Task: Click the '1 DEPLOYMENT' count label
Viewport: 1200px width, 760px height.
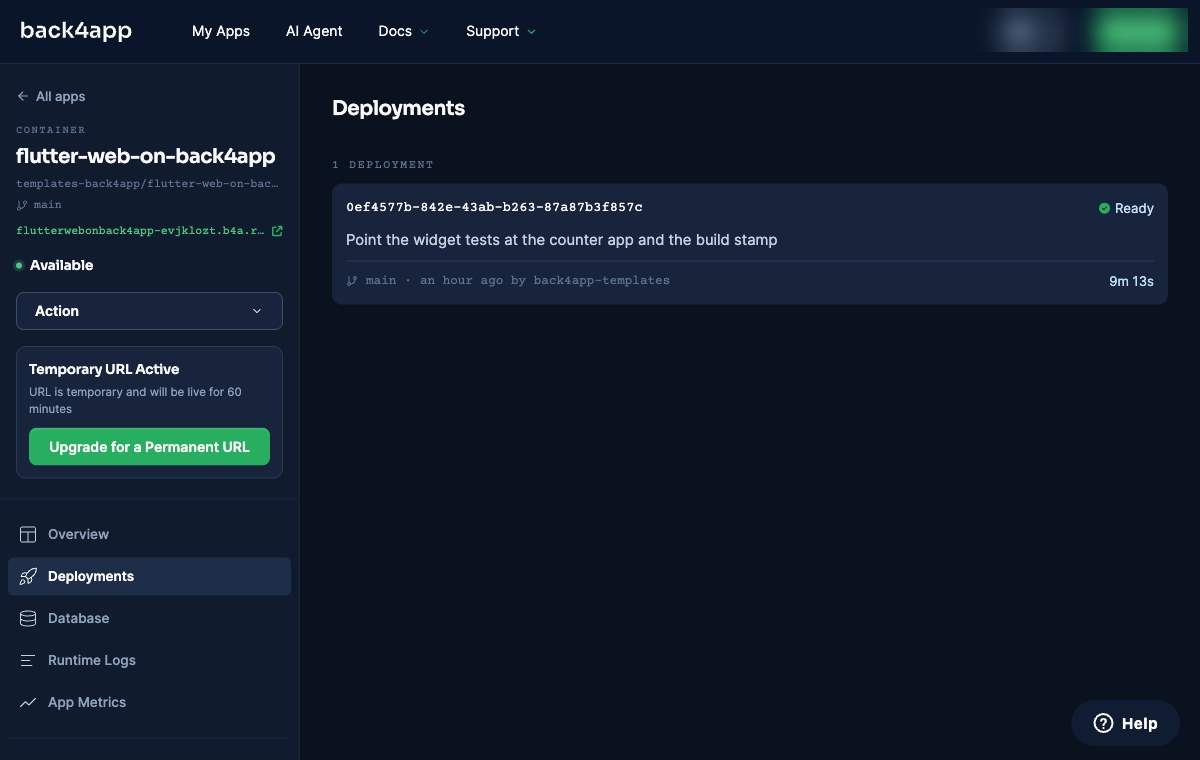Action: point(383,164)
